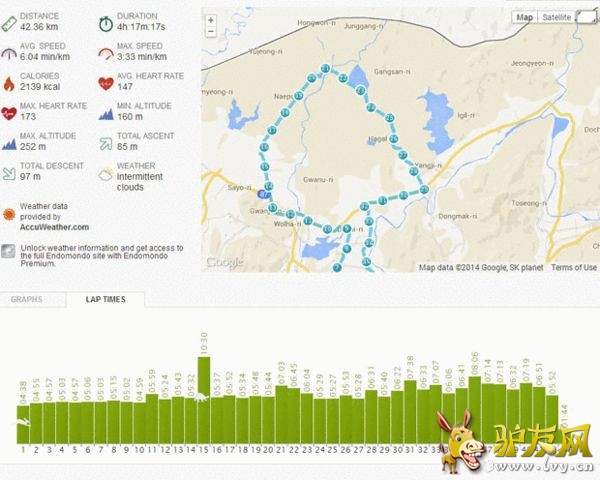Image resolution: width=600 pixels, height=480 pixels.
Task: Click the total ascent arrow icon
Action: tap(106, 141)
